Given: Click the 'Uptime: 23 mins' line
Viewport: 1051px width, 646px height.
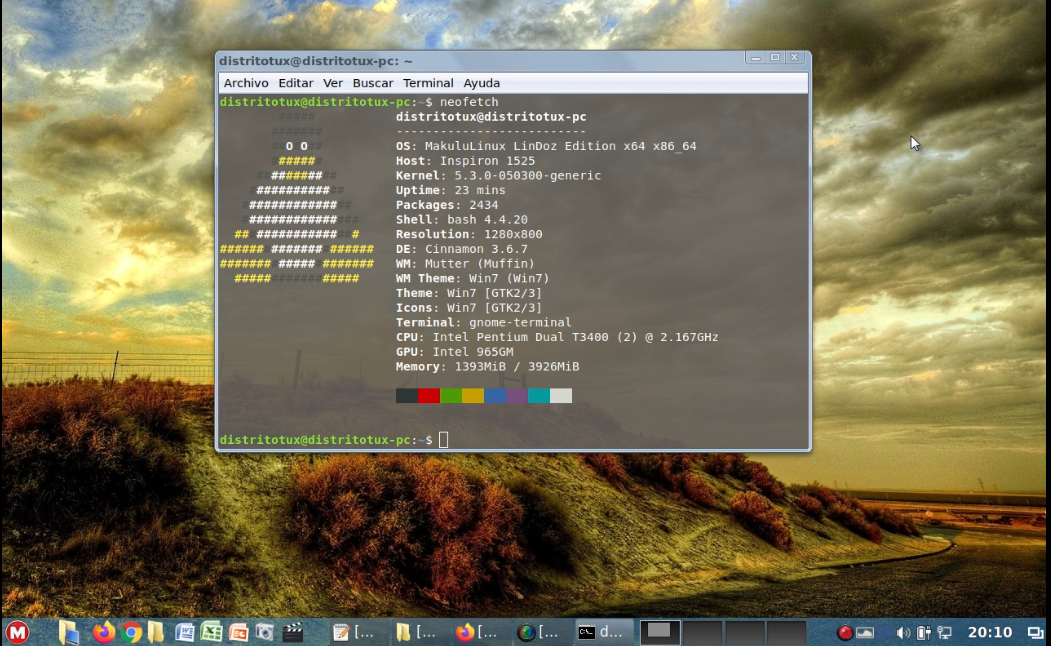Looking at the screenshot, I should (x=450, y=190).
